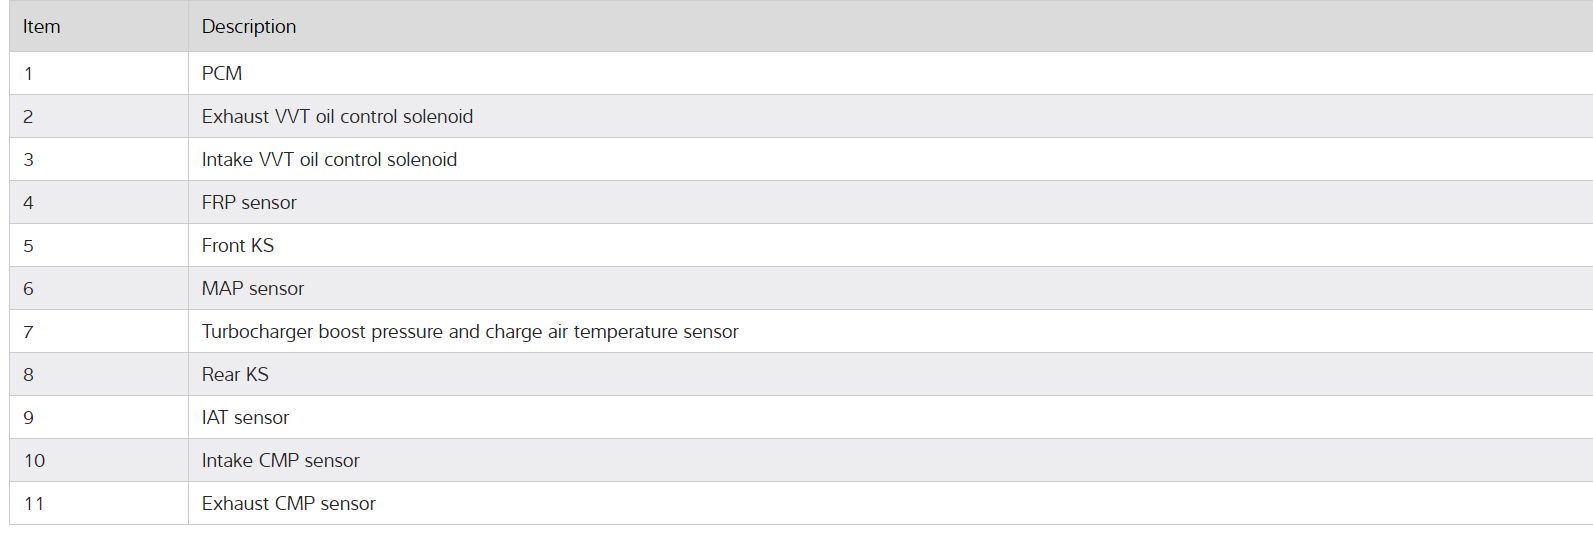
Task: Select item number 4 cell
Action: [x=29, y=203]
